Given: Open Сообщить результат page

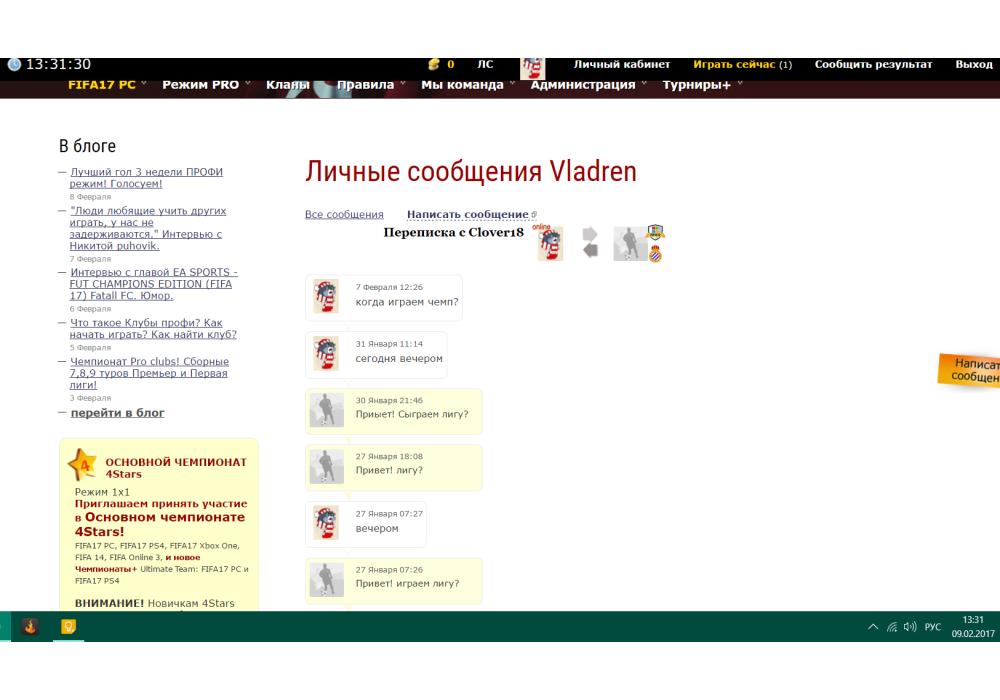Looking at the screenshot, I should click(x=873, y=64).
